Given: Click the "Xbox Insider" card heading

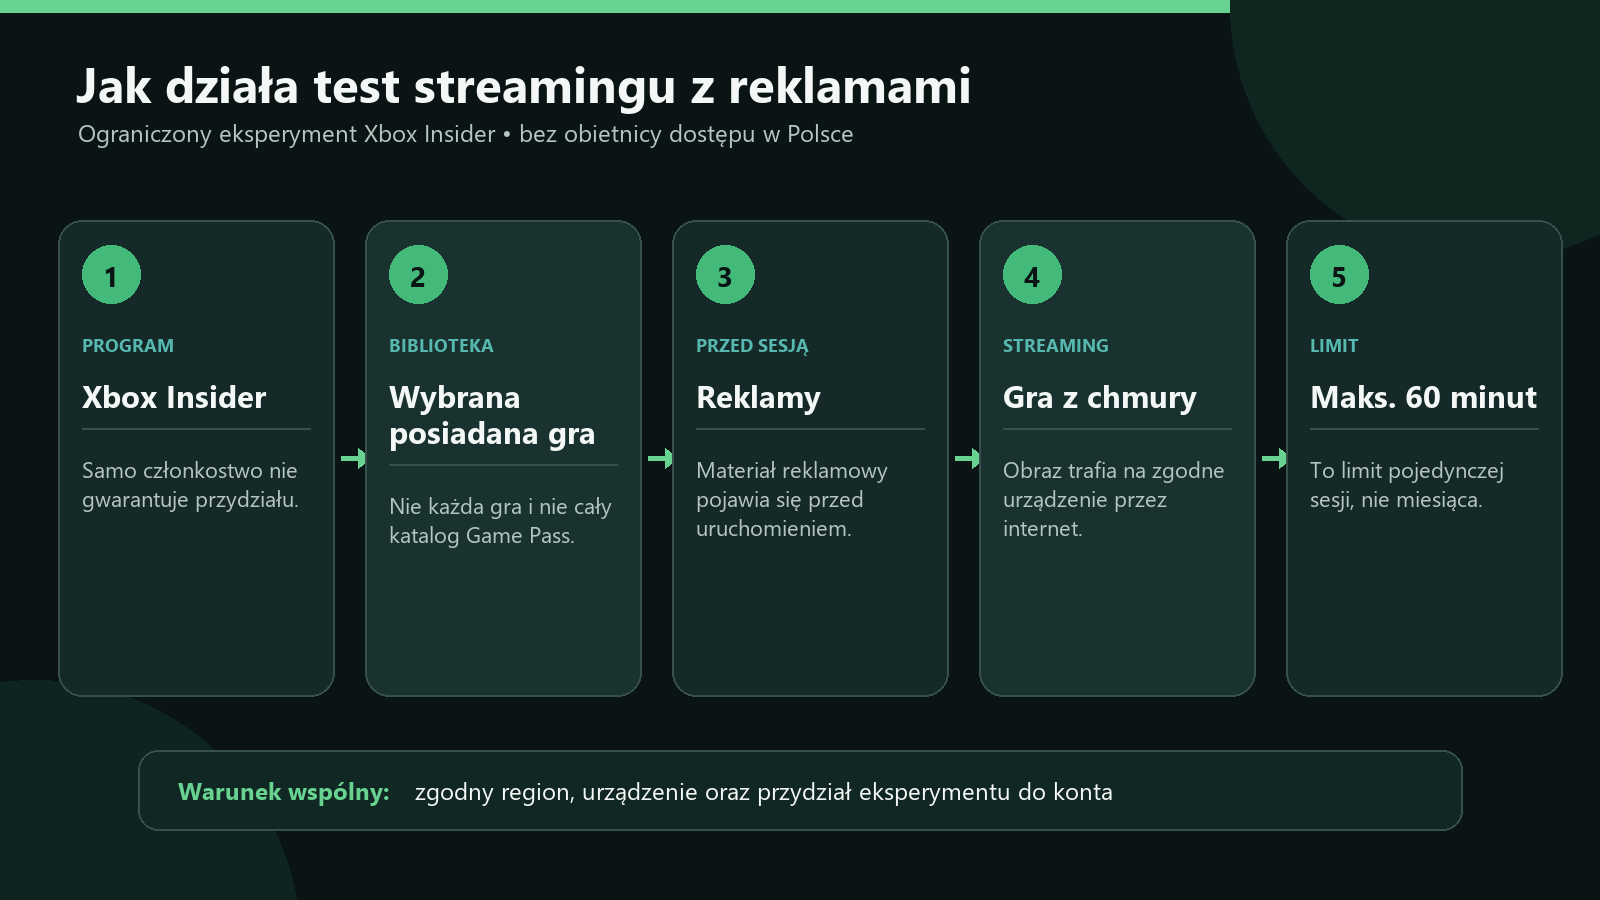Looking at the screenshot, I should (174, 397).
